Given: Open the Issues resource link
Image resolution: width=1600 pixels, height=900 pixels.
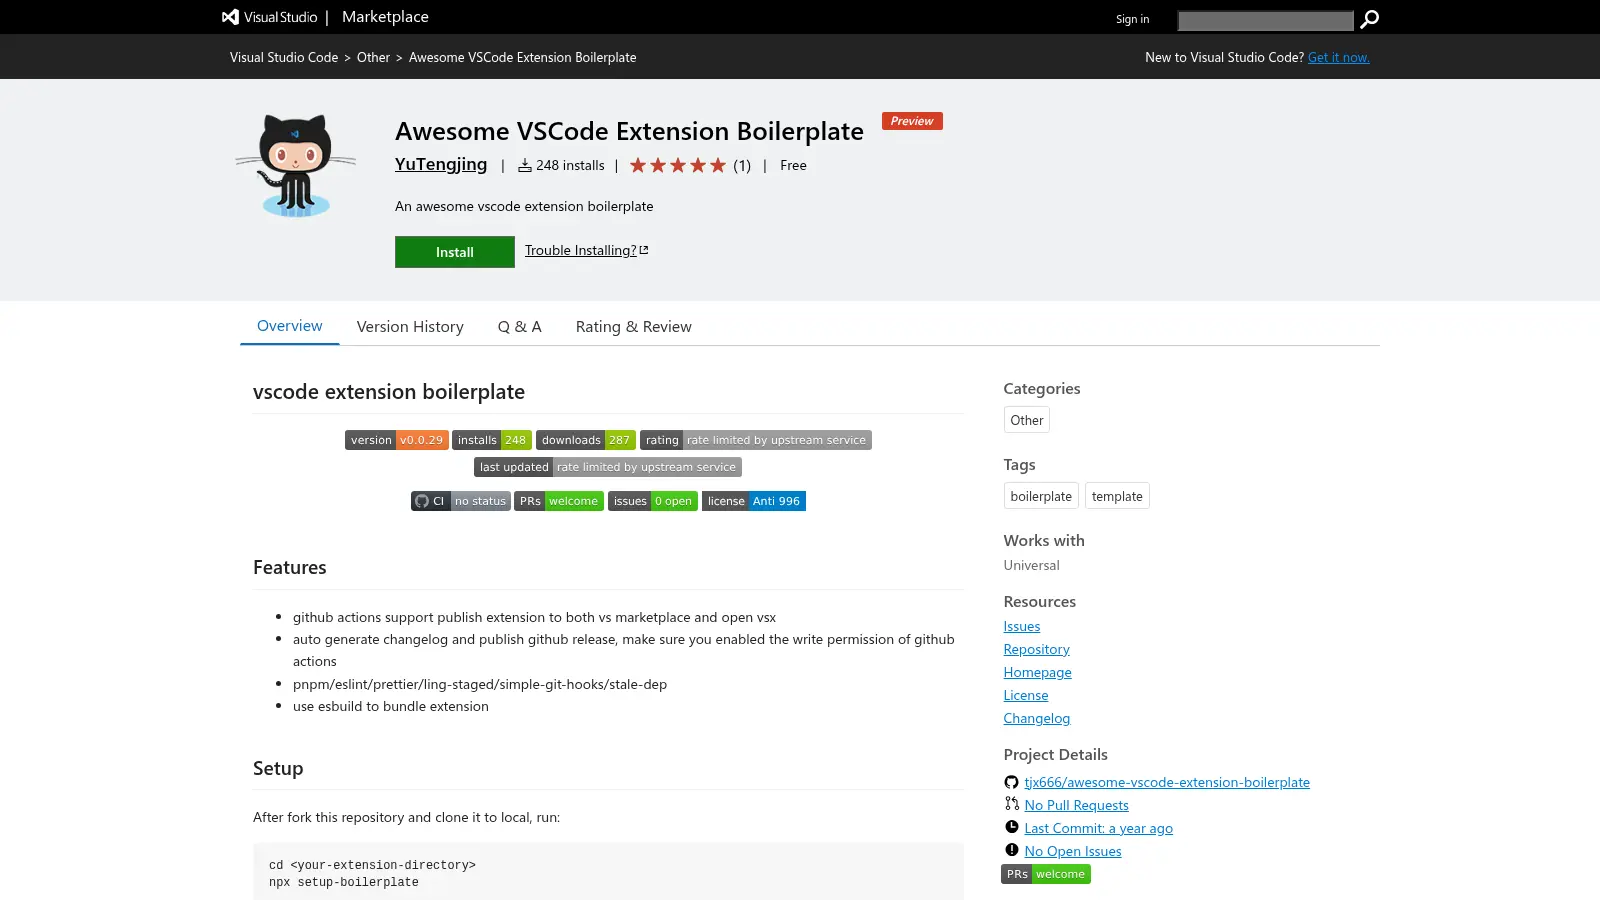Looking at the screenshot, I should coord(1022,626).
